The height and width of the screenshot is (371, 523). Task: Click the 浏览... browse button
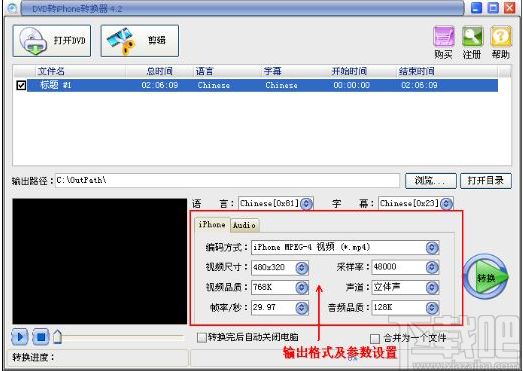(x=430, y=181)
